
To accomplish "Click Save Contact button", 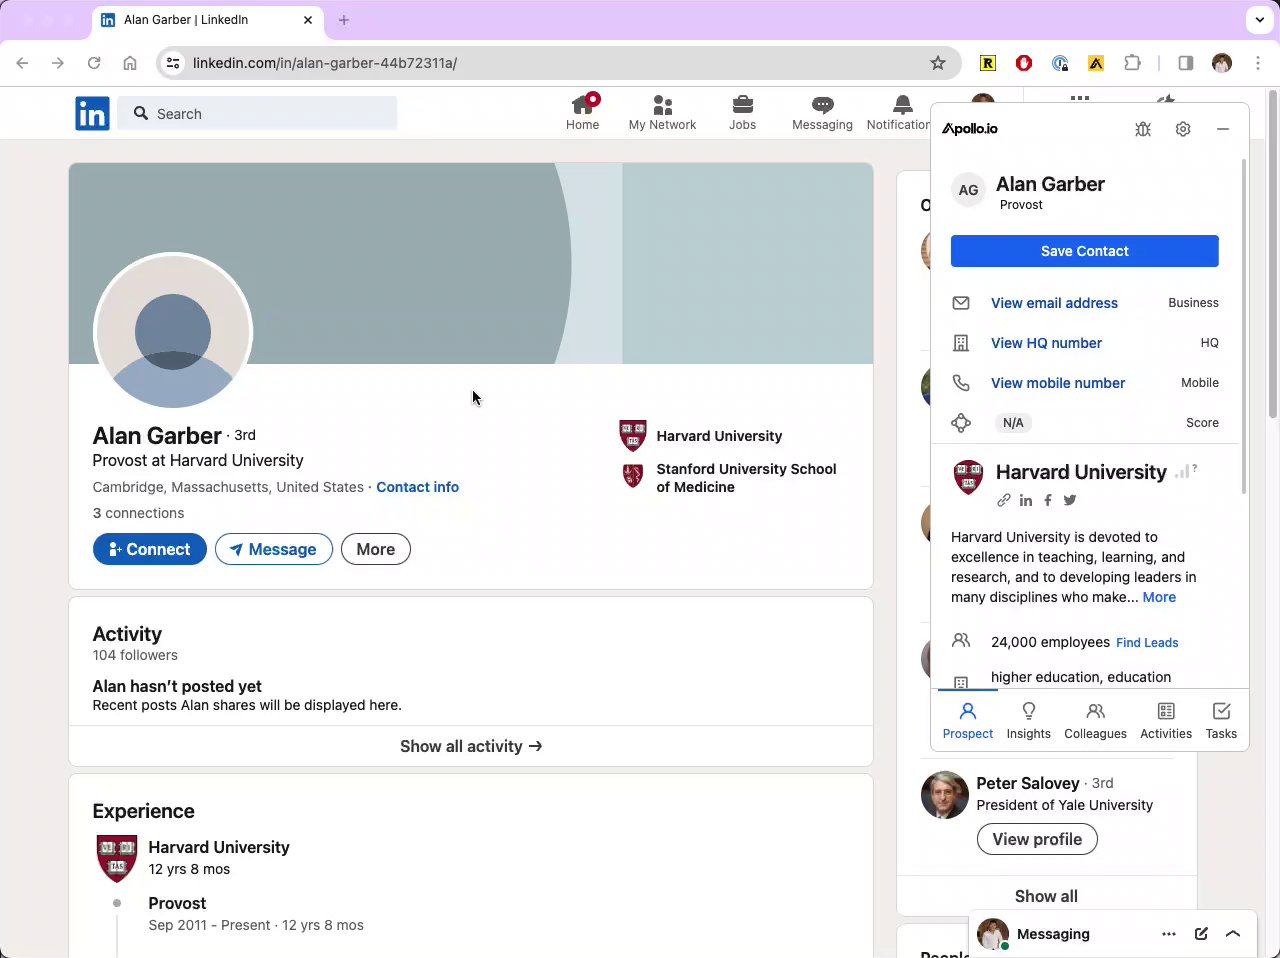I will 1084,251.
